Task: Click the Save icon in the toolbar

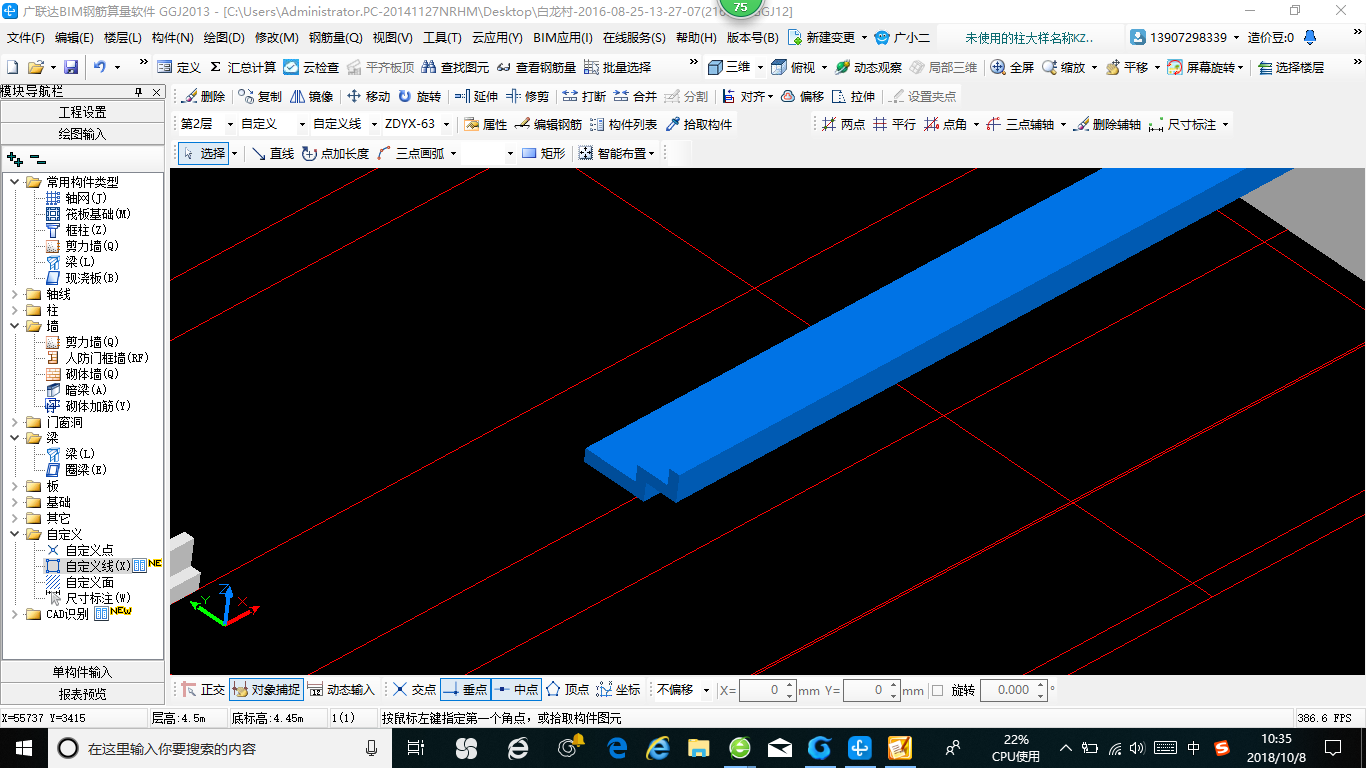Action: pos(71,67)
